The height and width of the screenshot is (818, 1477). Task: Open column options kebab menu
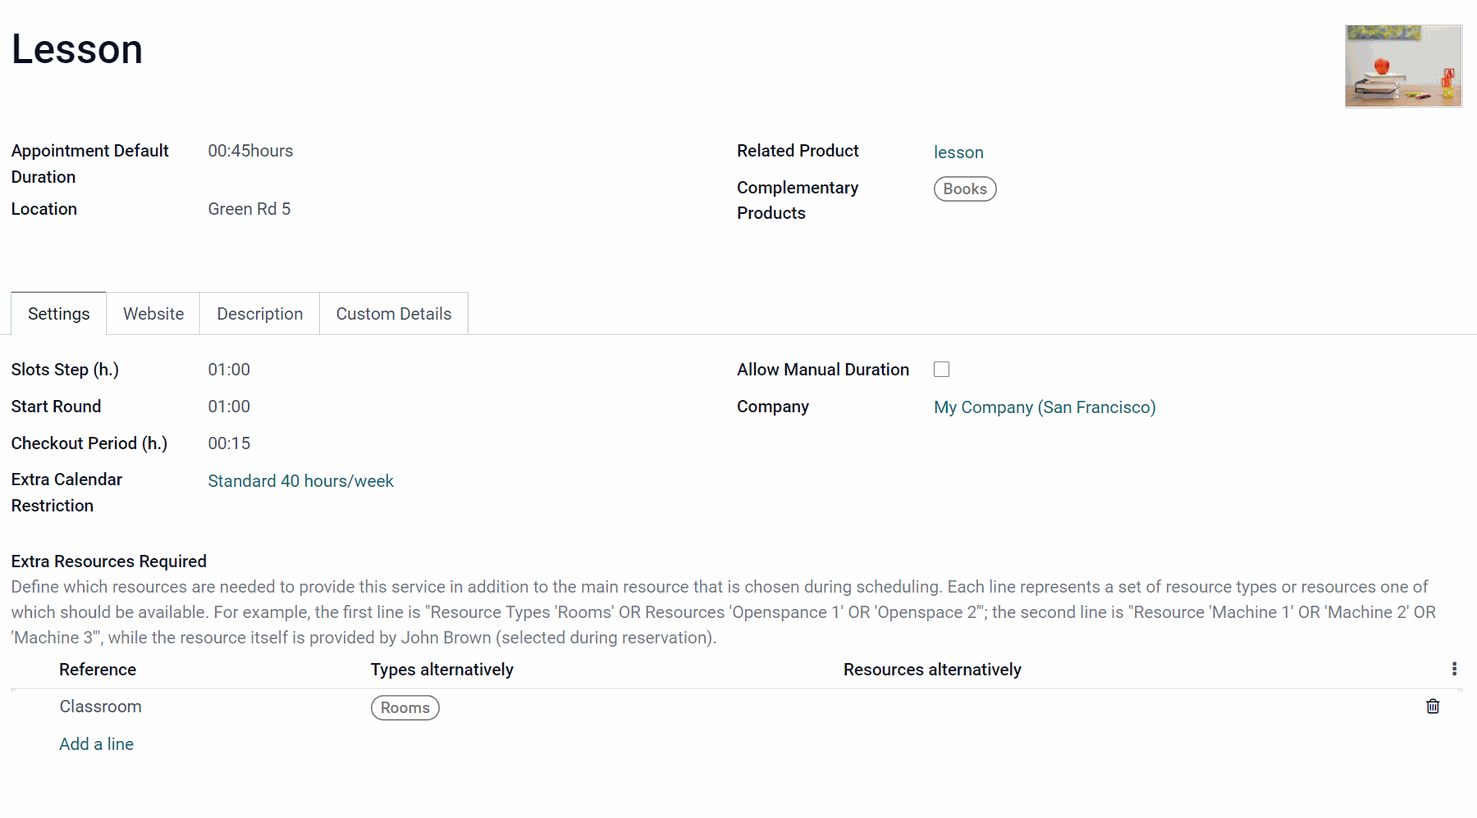pyautogui.click(x=1454, y=669)
